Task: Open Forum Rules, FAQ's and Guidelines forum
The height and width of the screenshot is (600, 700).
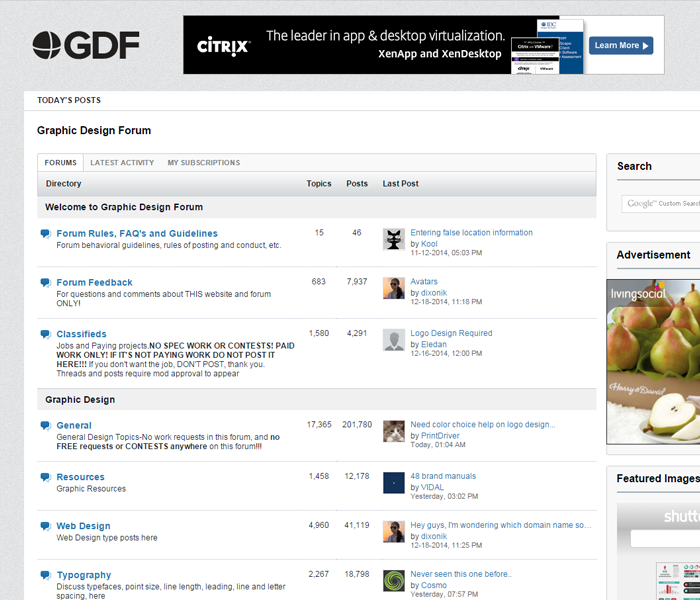Action: click(x=137, y=233)
